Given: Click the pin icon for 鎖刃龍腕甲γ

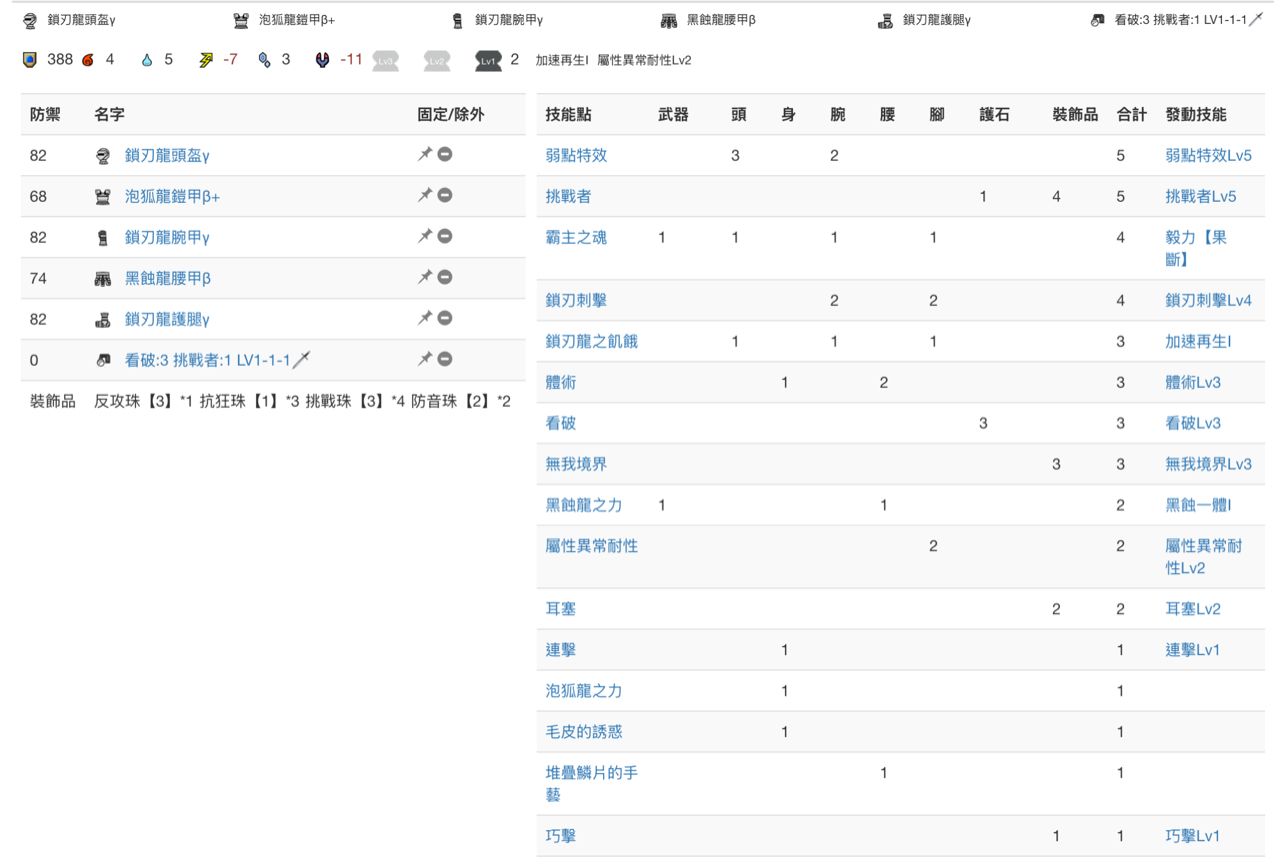Looking at the screenshot, I should pos(425,237).
